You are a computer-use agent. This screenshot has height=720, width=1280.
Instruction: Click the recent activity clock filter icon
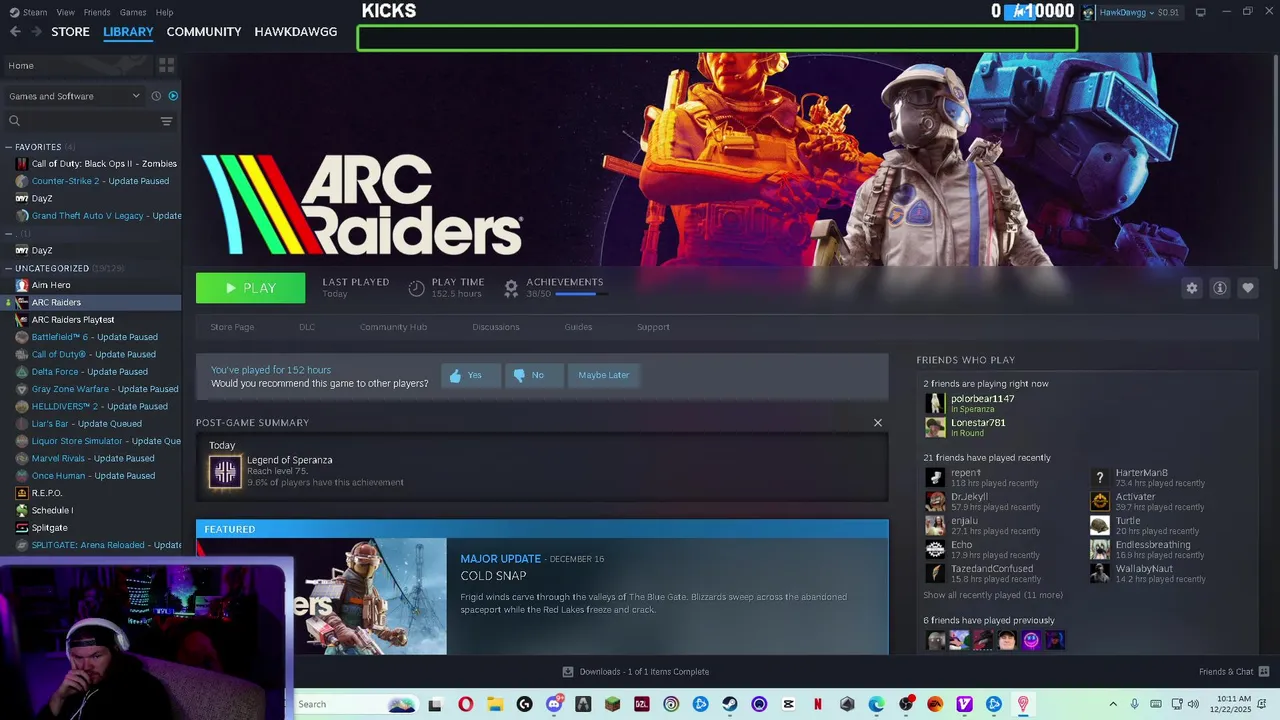click(156, 96)
